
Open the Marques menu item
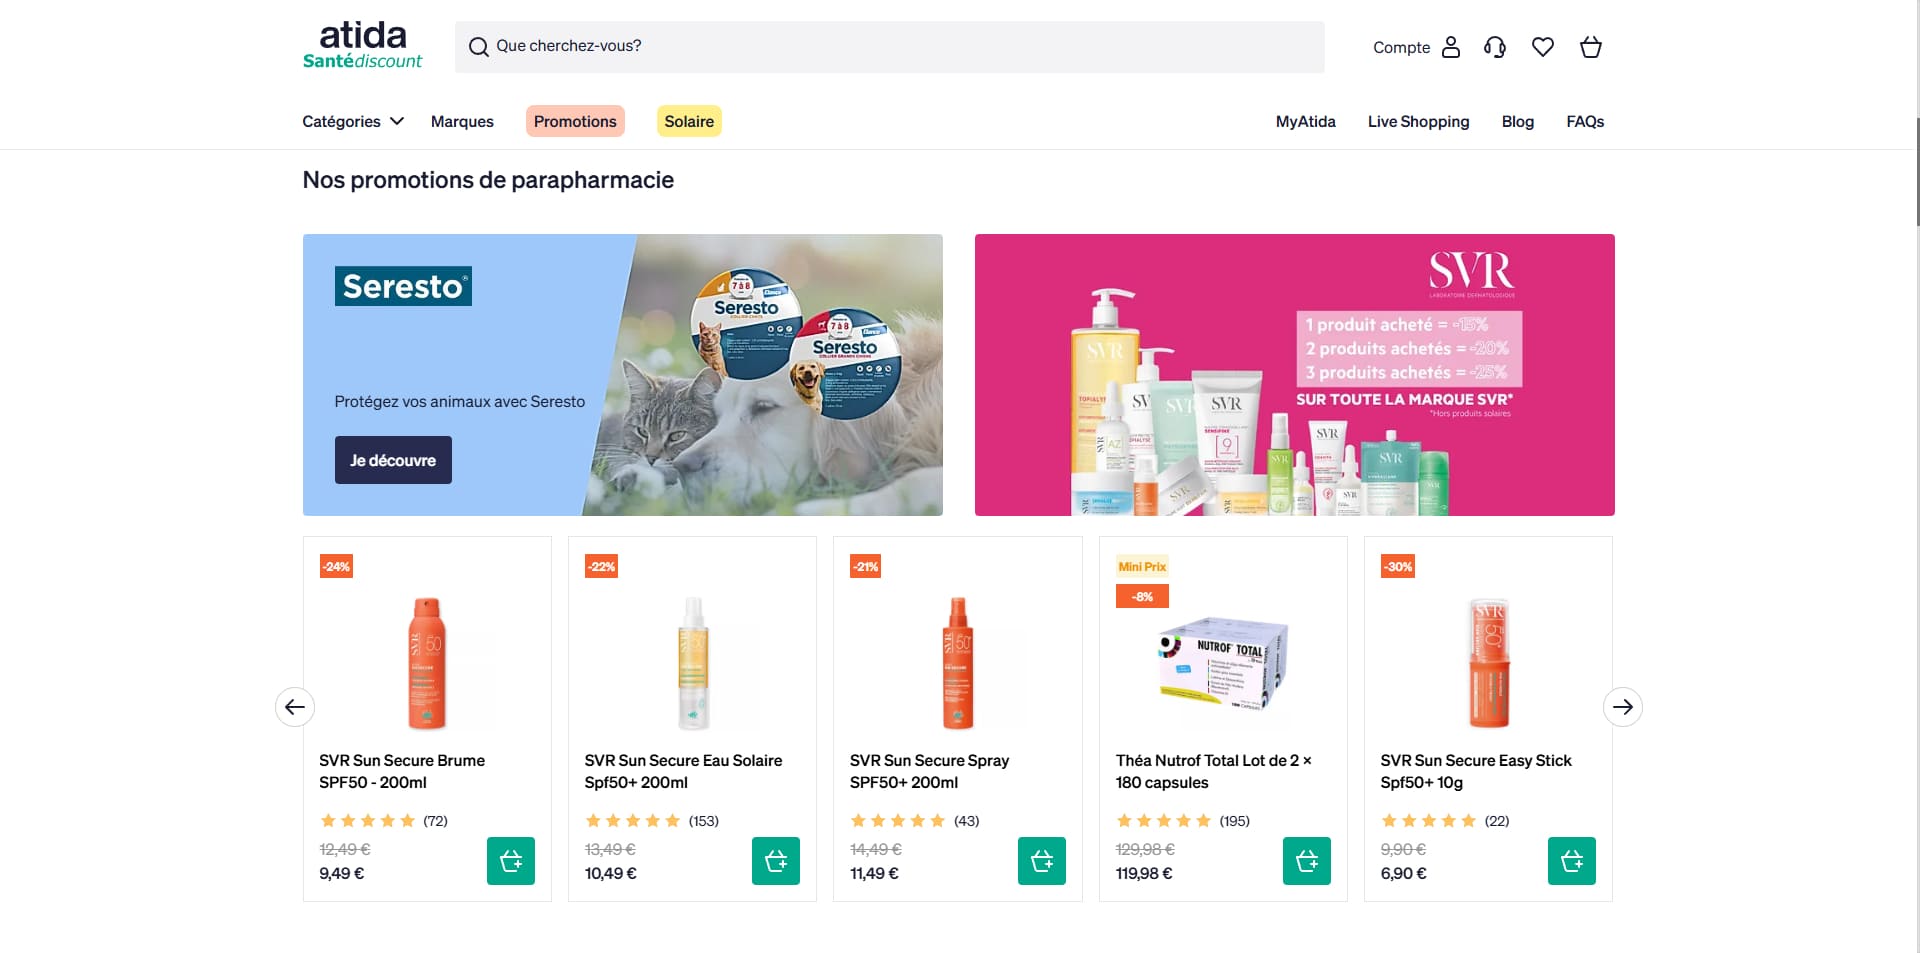click(462, 121)
